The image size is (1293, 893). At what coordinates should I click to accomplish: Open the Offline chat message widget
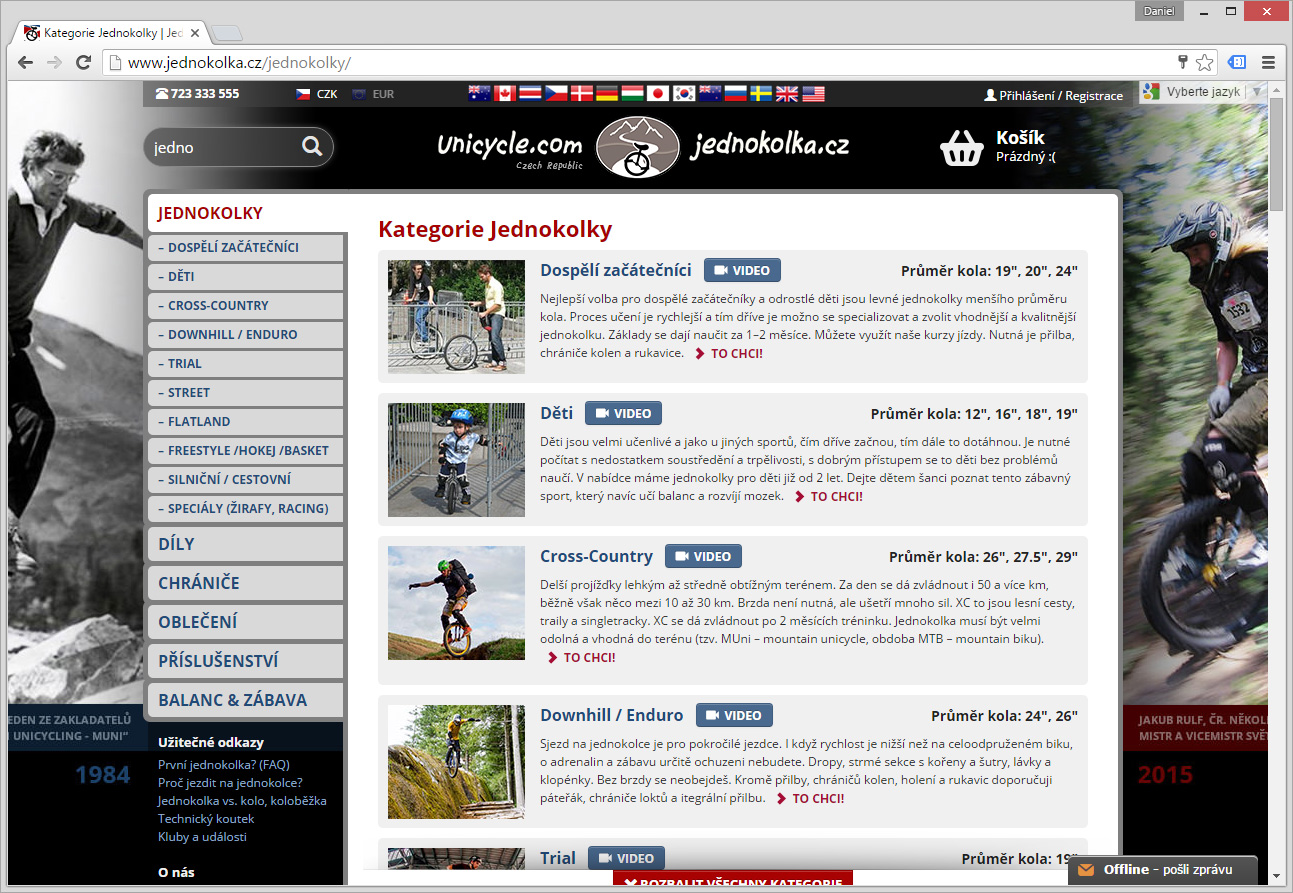(1163, 870)
